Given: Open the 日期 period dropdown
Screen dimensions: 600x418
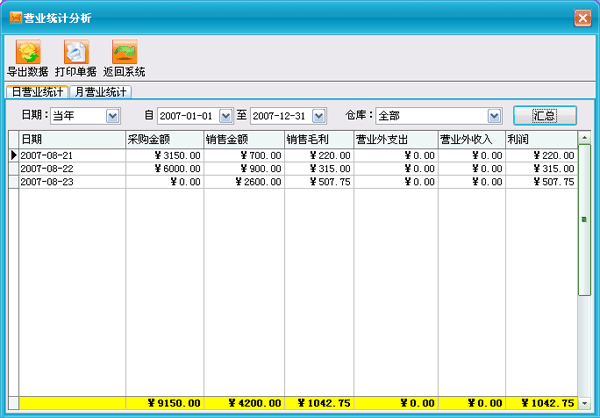Looking at the screenshot, I should (x=112, y=116).
